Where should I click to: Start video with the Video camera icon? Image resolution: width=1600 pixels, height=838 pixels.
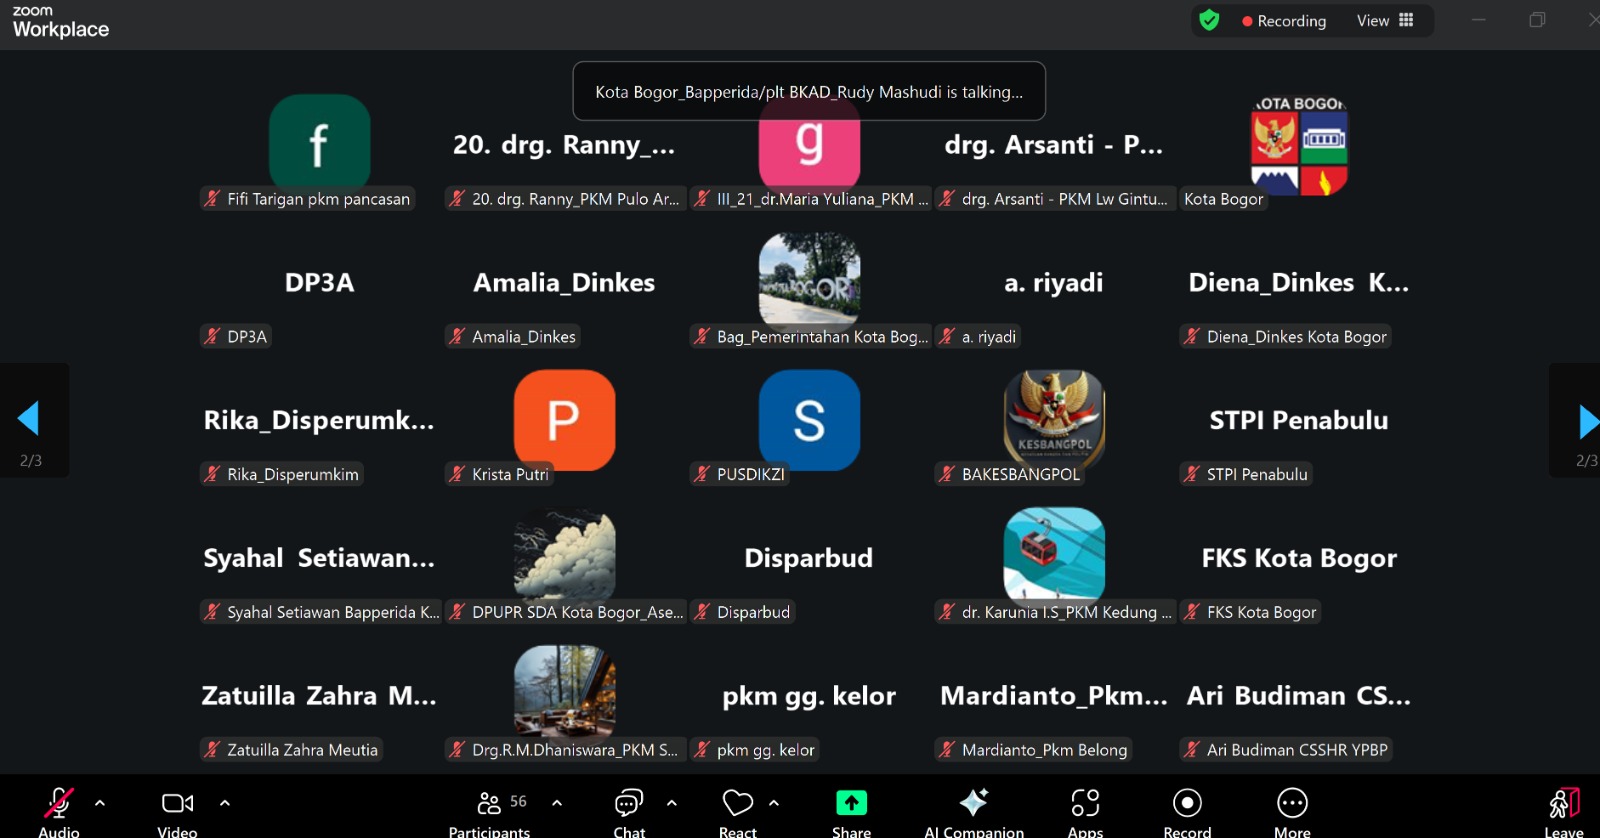click(x=177, y=804)
